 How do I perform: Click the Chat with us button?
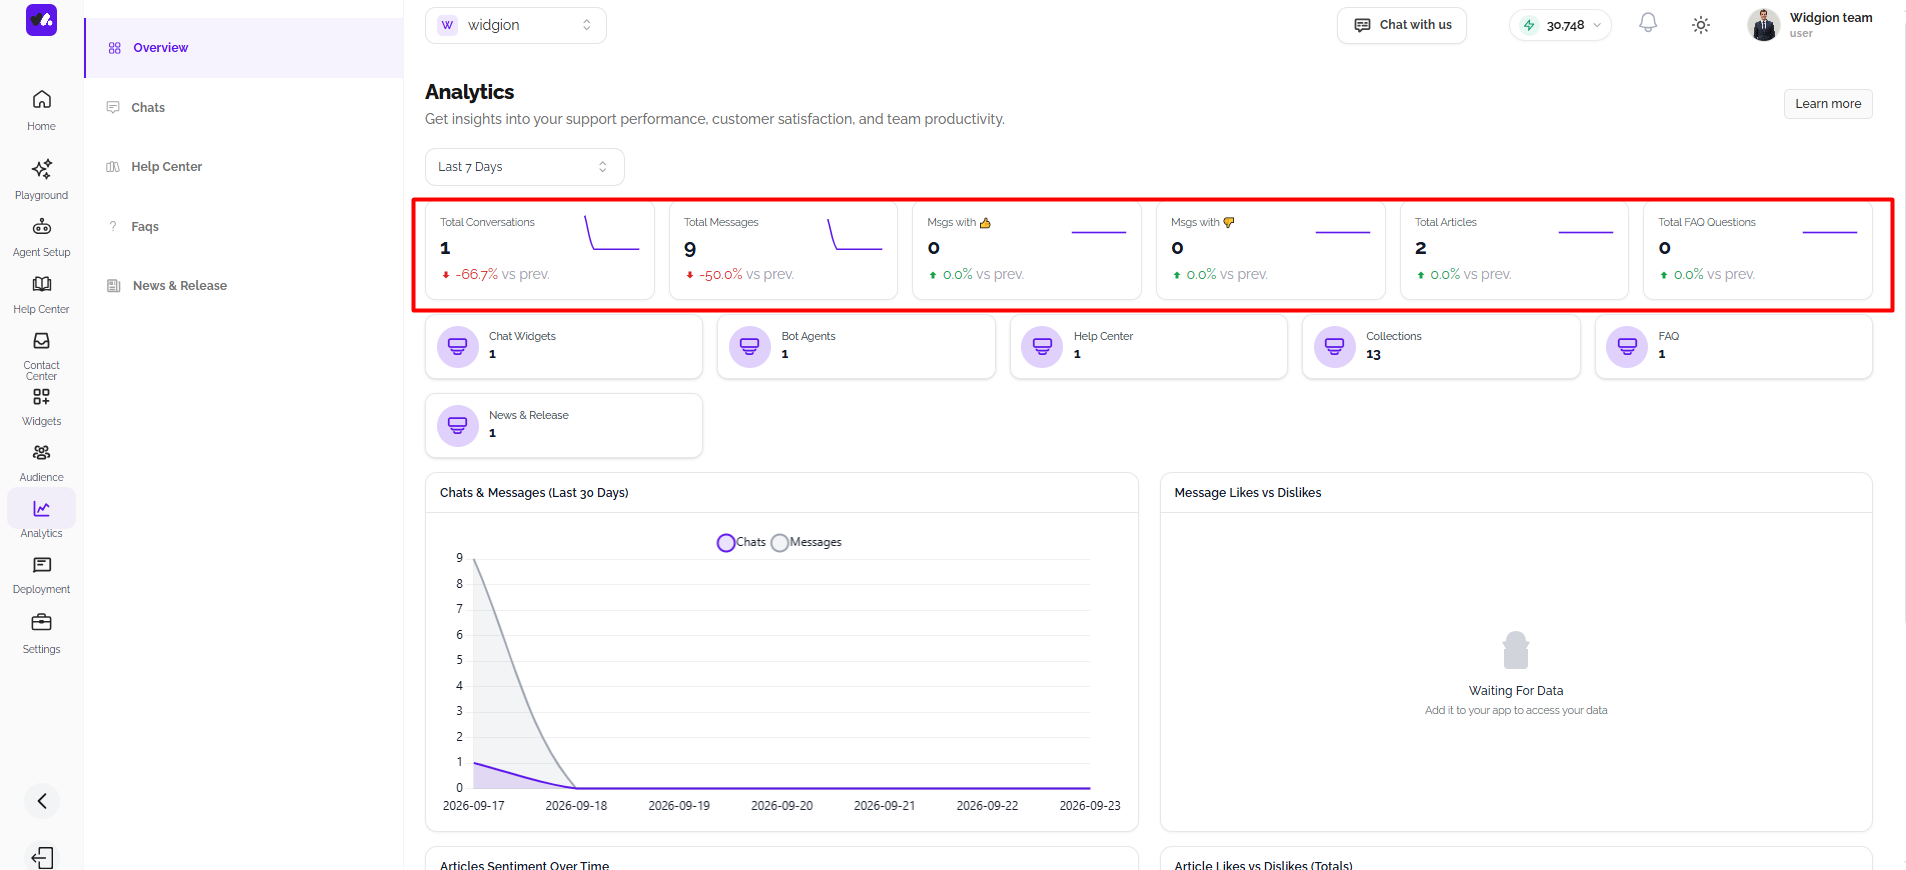coord(1402,25)
